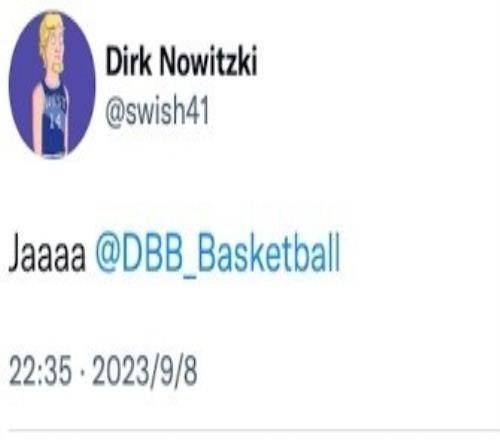Click the surname Nowitzki in the header
Image resolution: width=500 pixels, height=440 pixels.
(x=209, y=61)
